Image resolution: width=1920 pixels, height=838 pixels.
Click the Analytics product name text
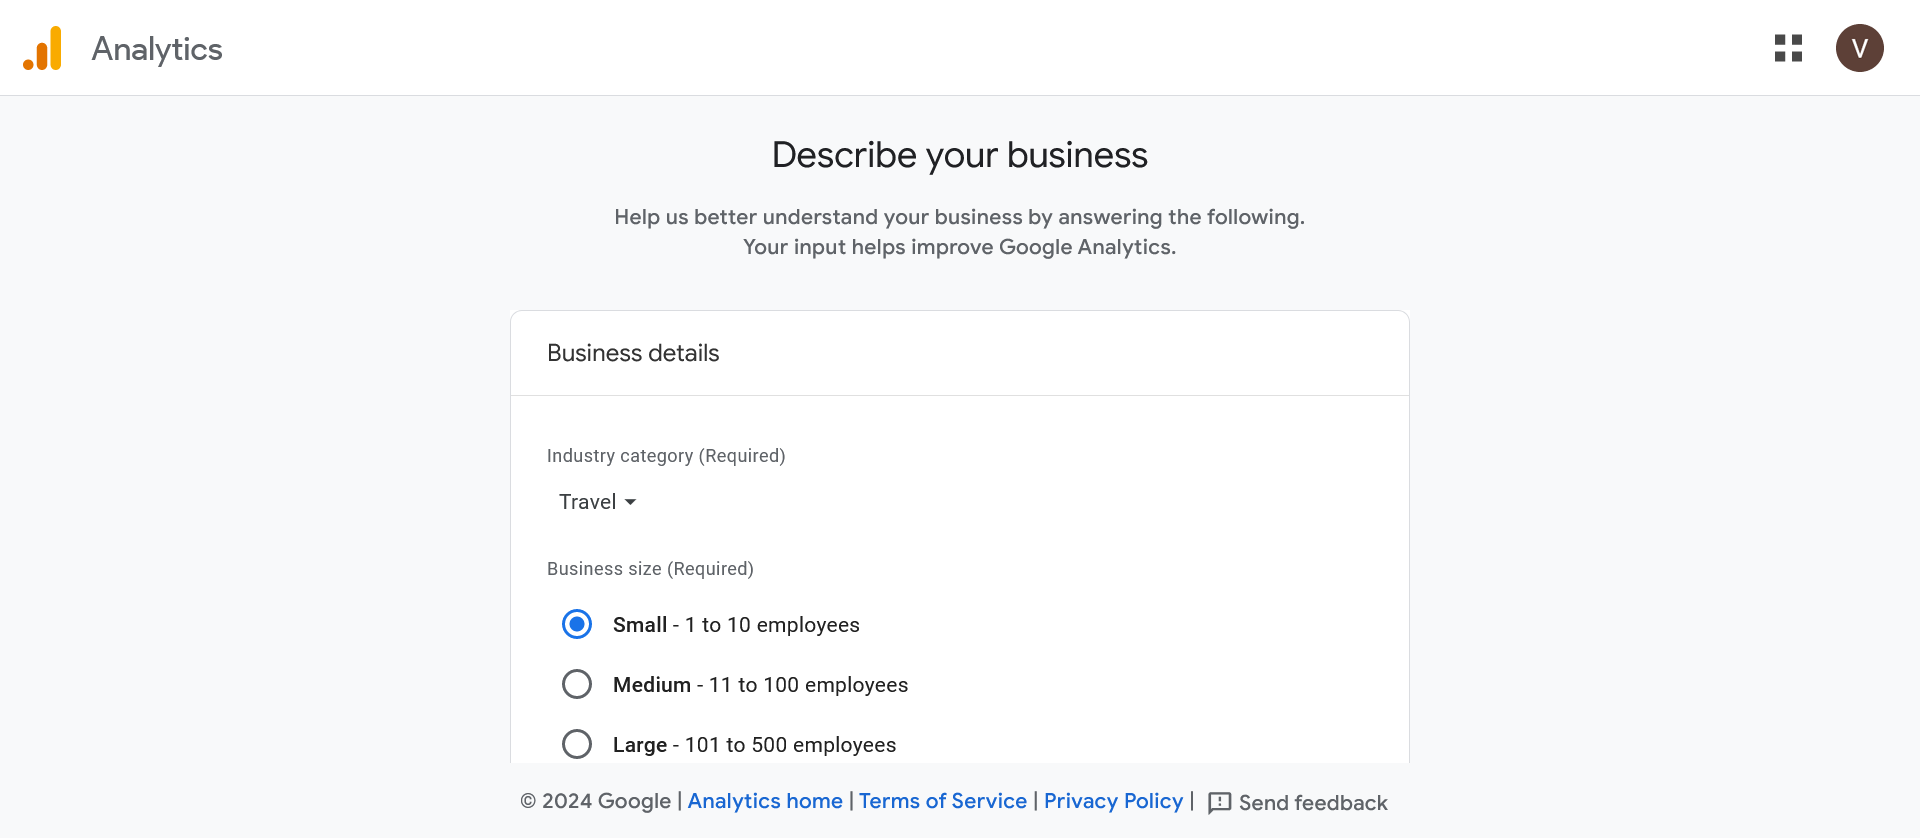point(157,49)
